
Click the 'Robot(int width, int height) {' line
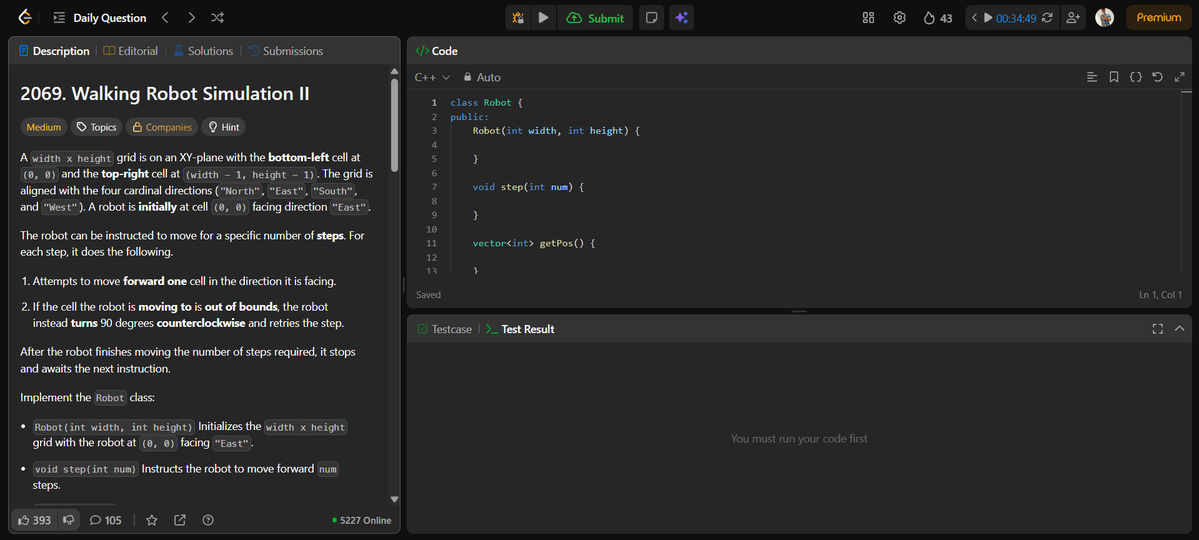pos(556,131)
